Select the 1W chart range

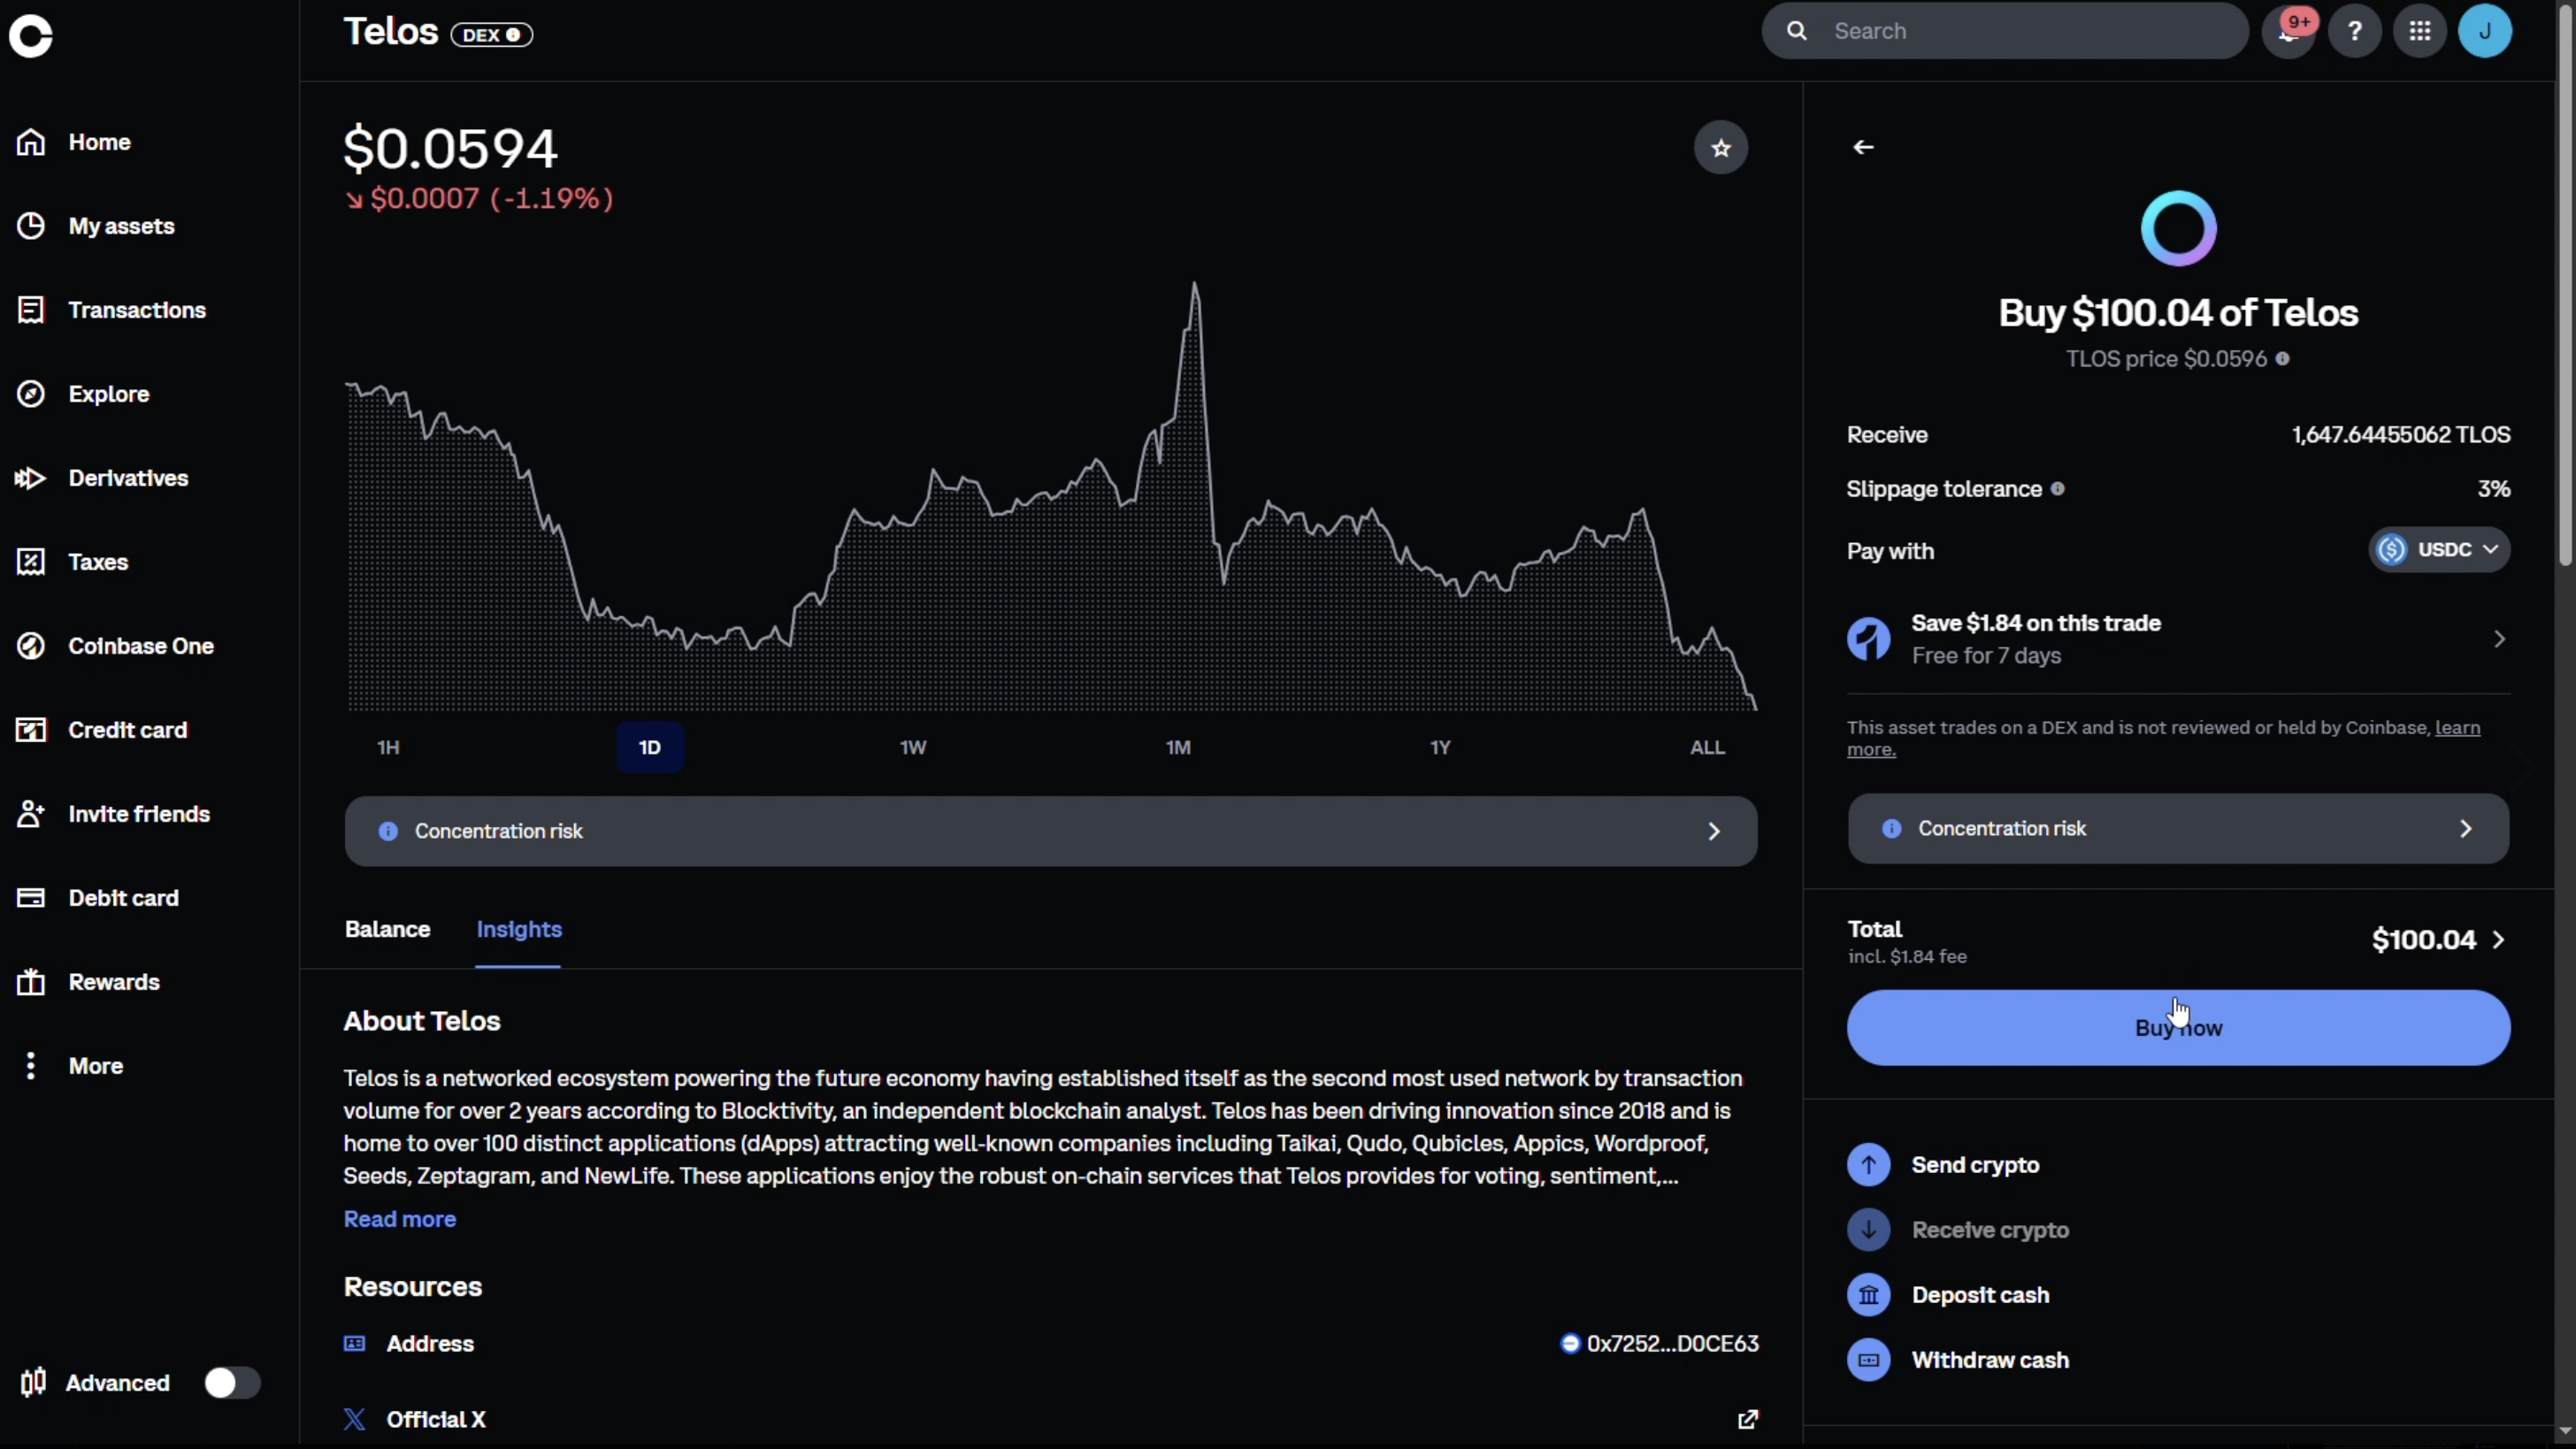(913, 748)
